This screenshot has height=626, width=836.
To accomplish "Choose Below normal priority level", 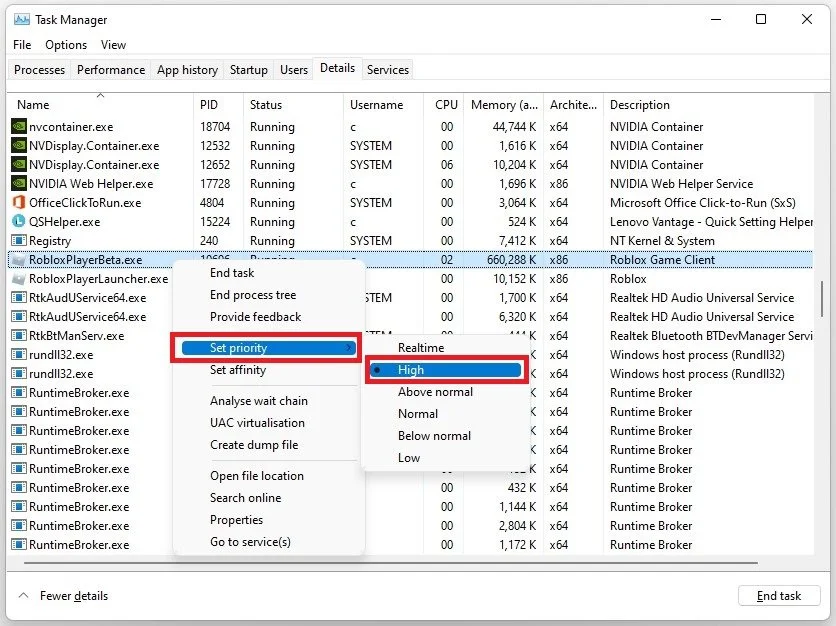I will coord(434,436).
